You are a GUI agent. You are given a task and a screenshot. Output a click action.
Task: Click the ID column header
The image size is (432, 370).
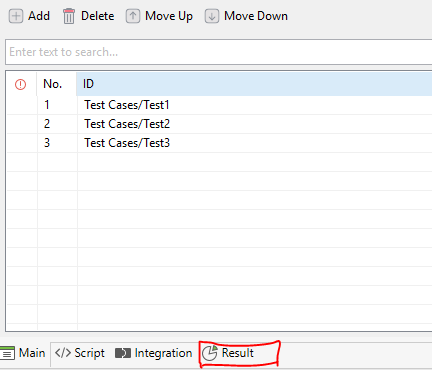[x=254, y=84]
